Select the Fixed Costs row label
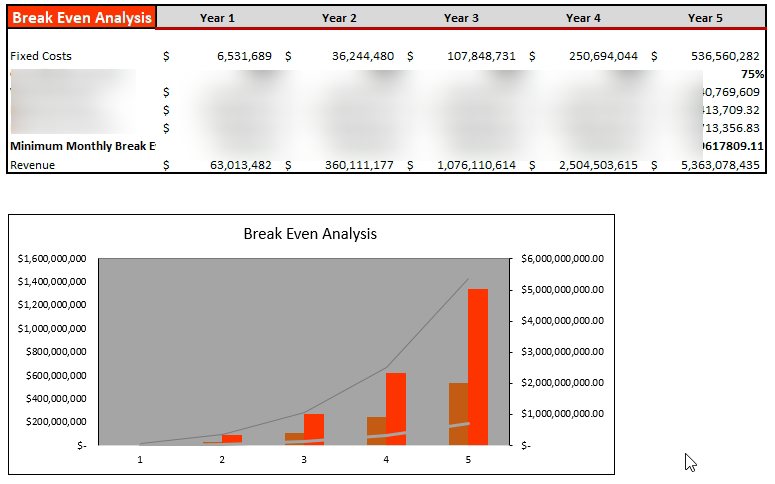The height and width of the screenshot is (484, 775). click(41, 56)
